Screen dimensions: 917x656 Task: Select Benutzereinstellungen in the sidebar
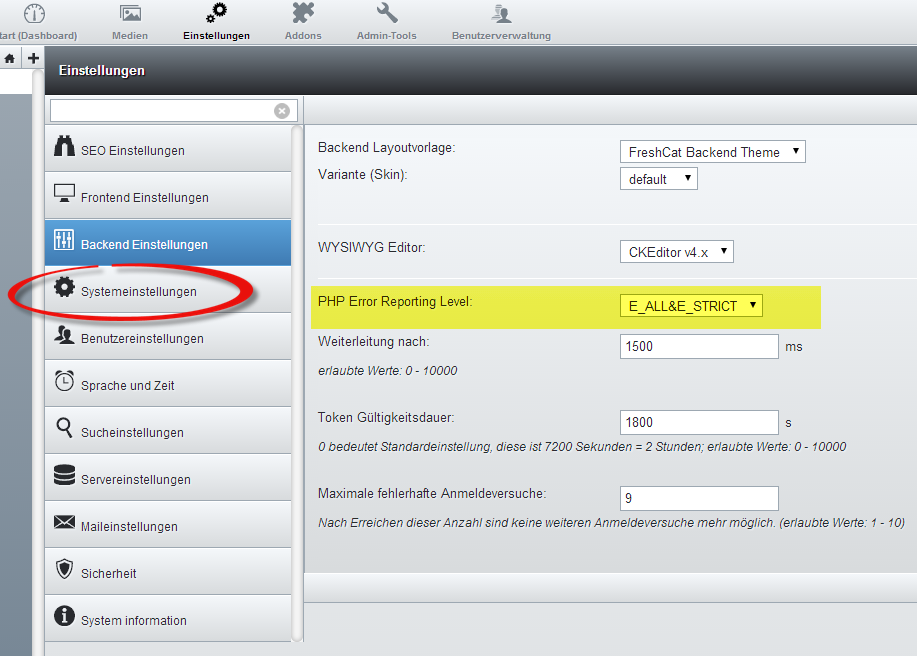pos(142,338)
